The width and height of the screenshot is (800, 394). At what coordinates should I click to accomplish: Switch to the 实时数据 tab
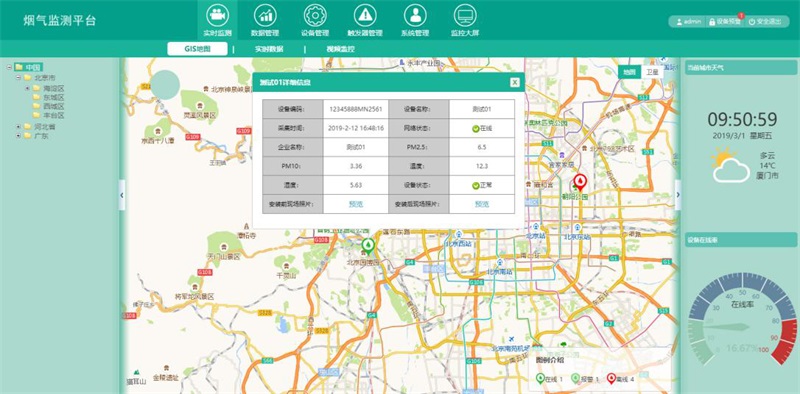(x=269, y=50)
